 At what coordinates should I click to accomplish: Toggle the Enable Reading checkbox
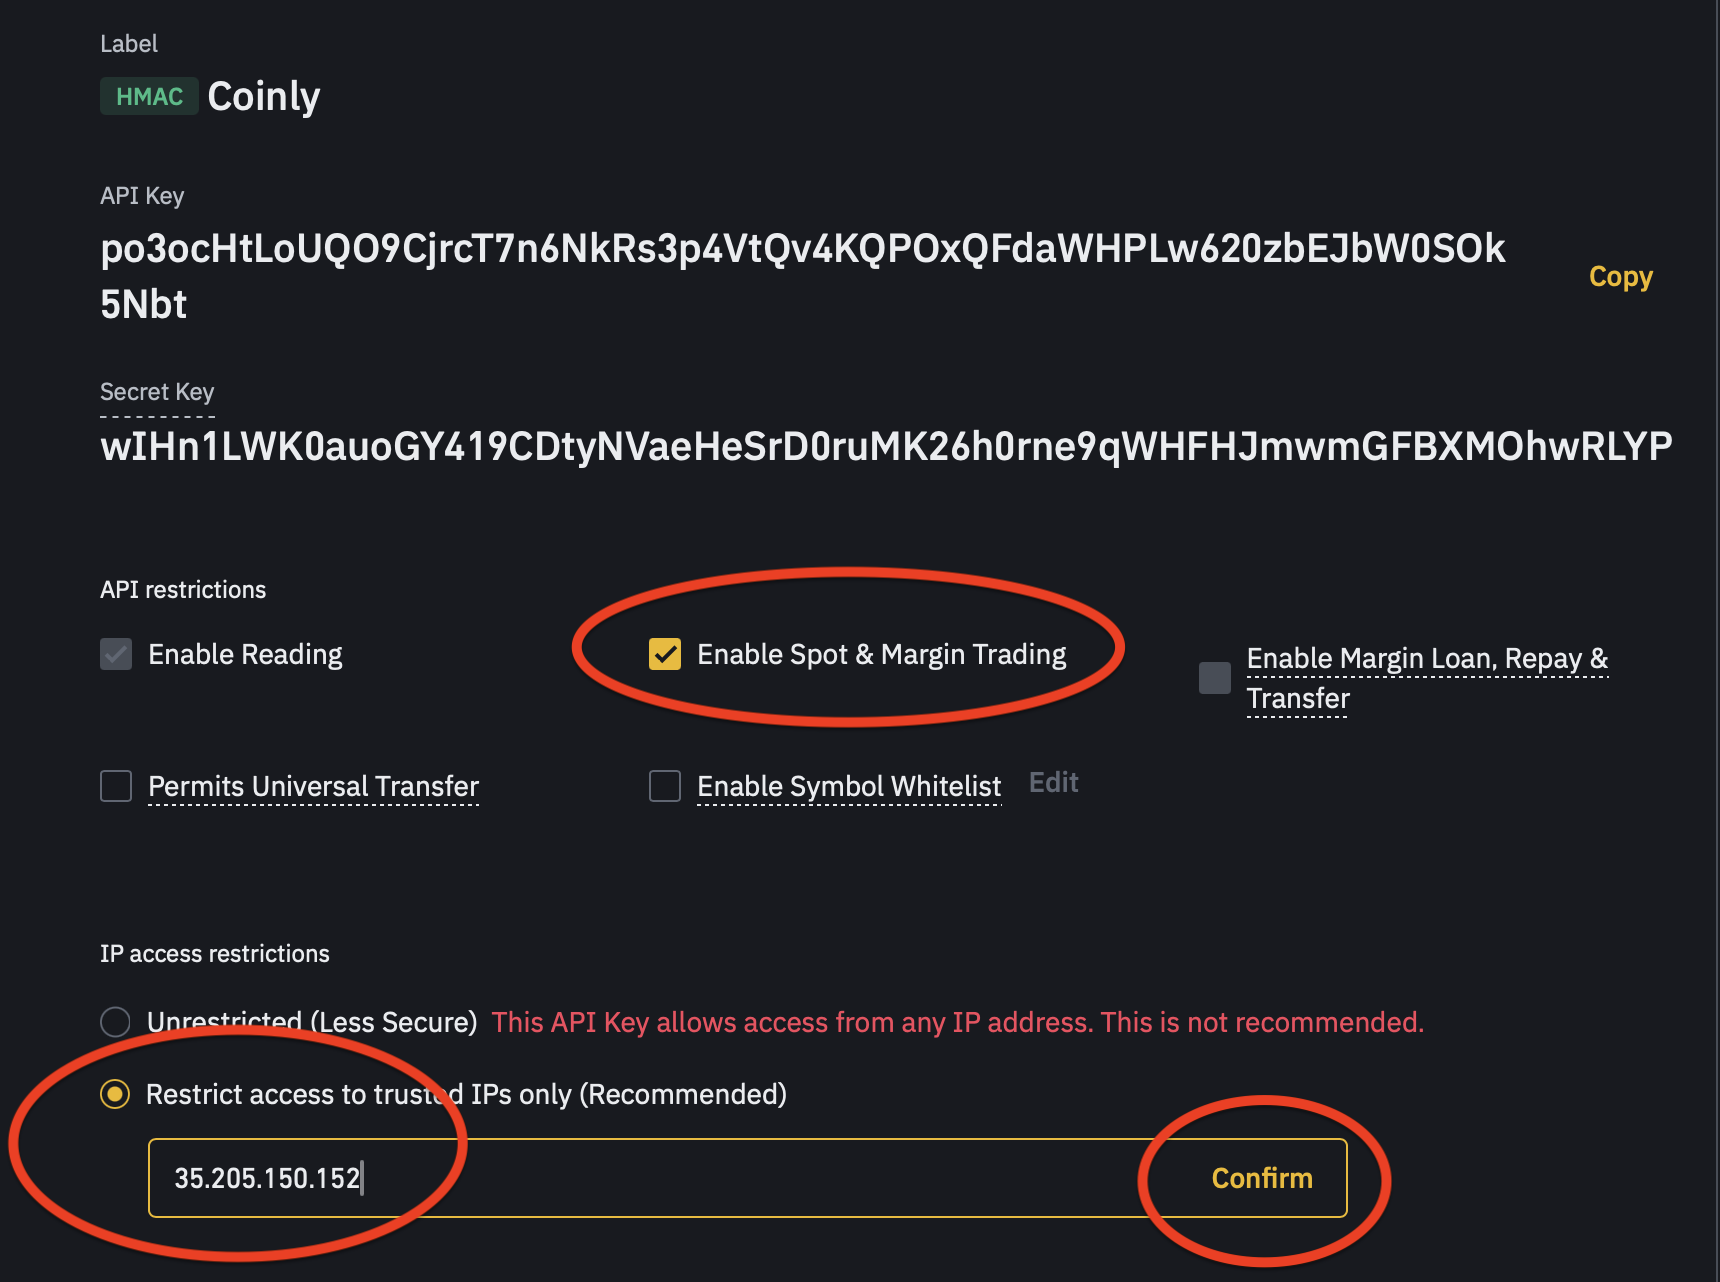[x=115, y=654]
